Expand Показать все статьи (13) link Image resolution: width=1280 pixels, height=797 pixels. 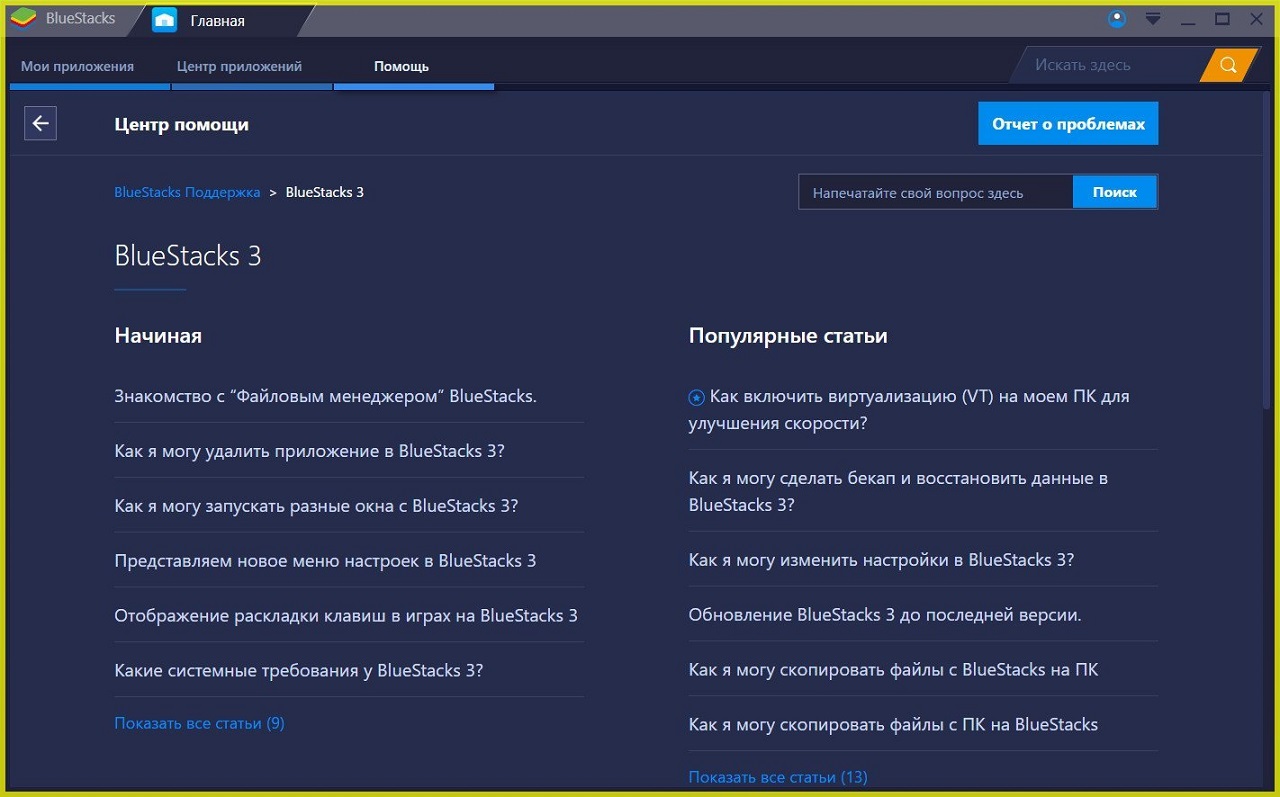click(777, 777)
